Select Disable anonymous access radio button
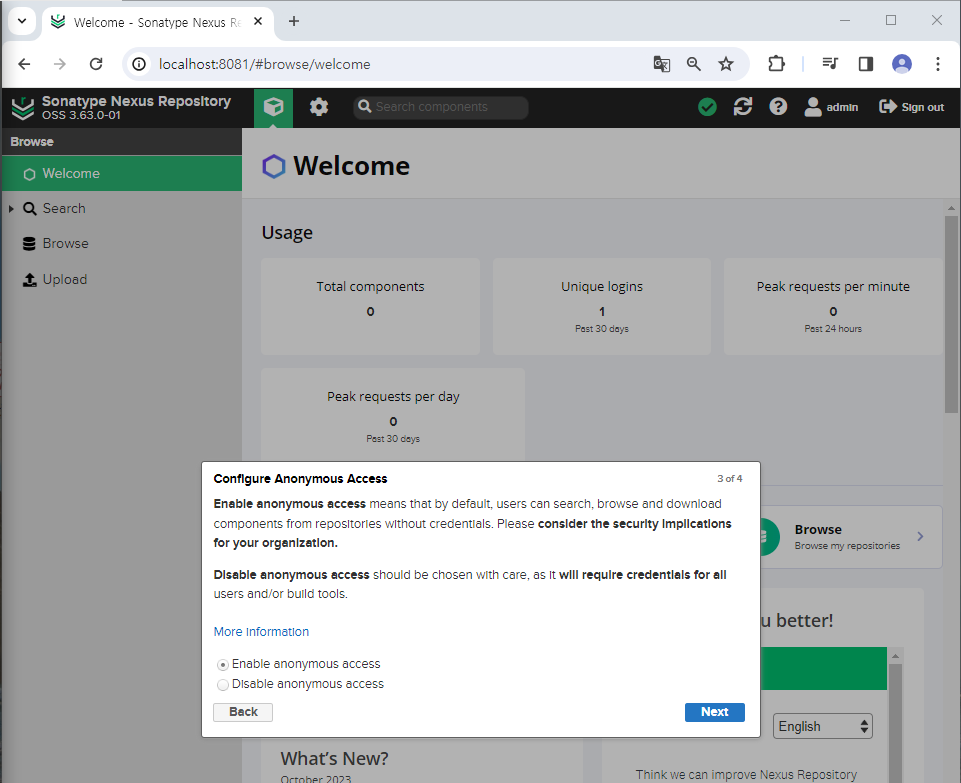The height and width of the screenshot is (783, 961). [223, 684]
